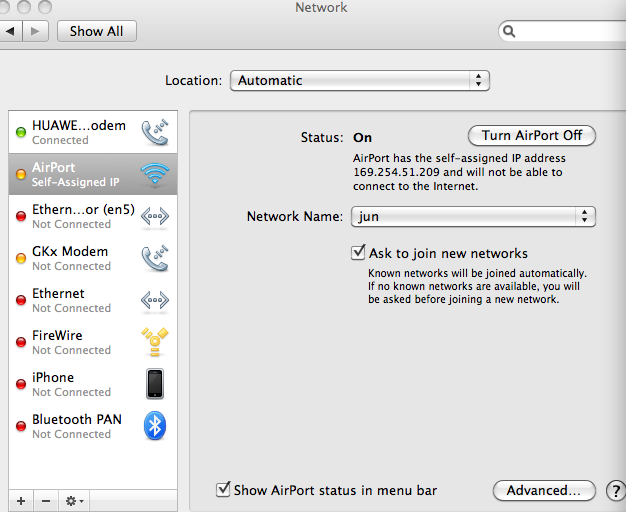Click the Status 'On' text
The height and width of the screenshot is (512, 626).
coord(363,137)
